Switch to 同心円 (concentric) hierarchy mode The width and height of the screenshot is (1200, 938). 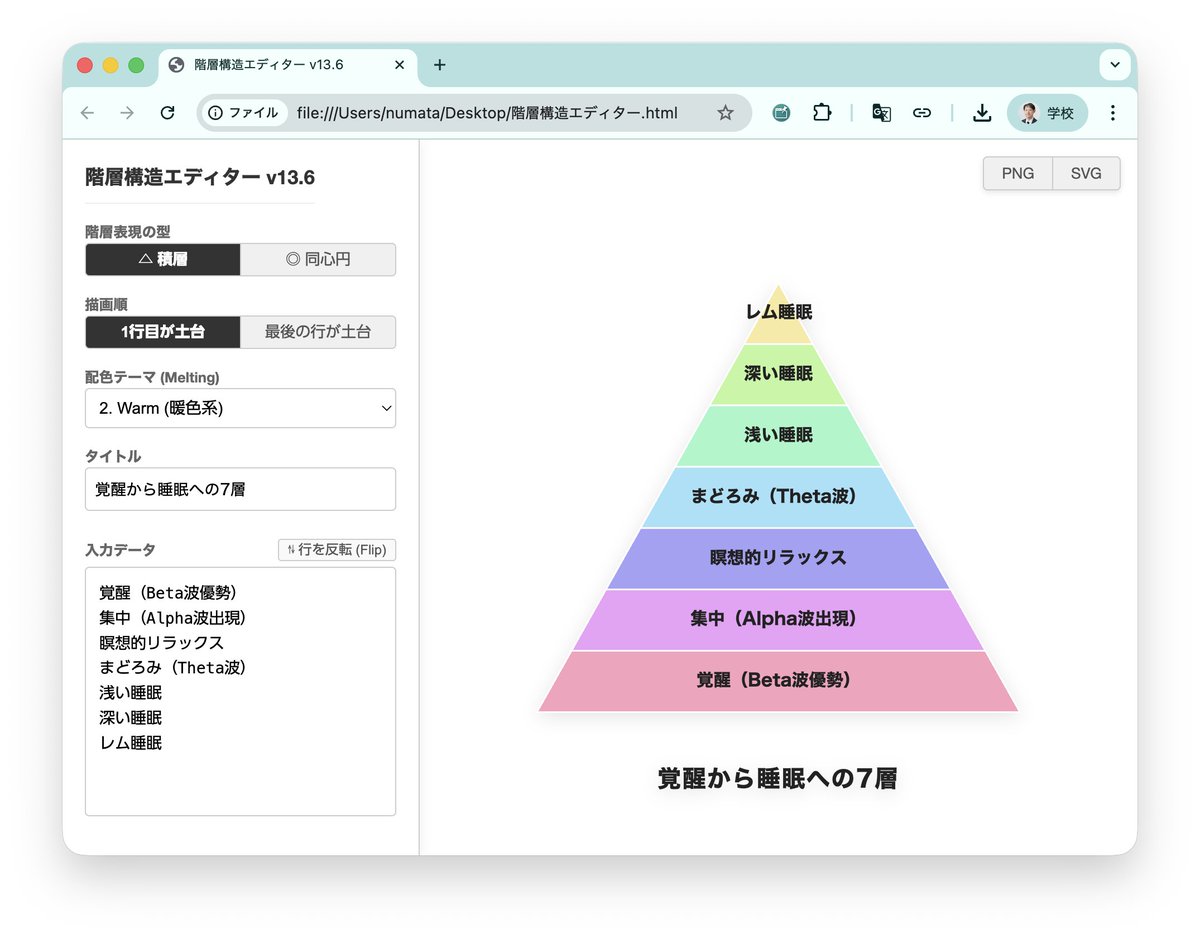click(318, 259)
